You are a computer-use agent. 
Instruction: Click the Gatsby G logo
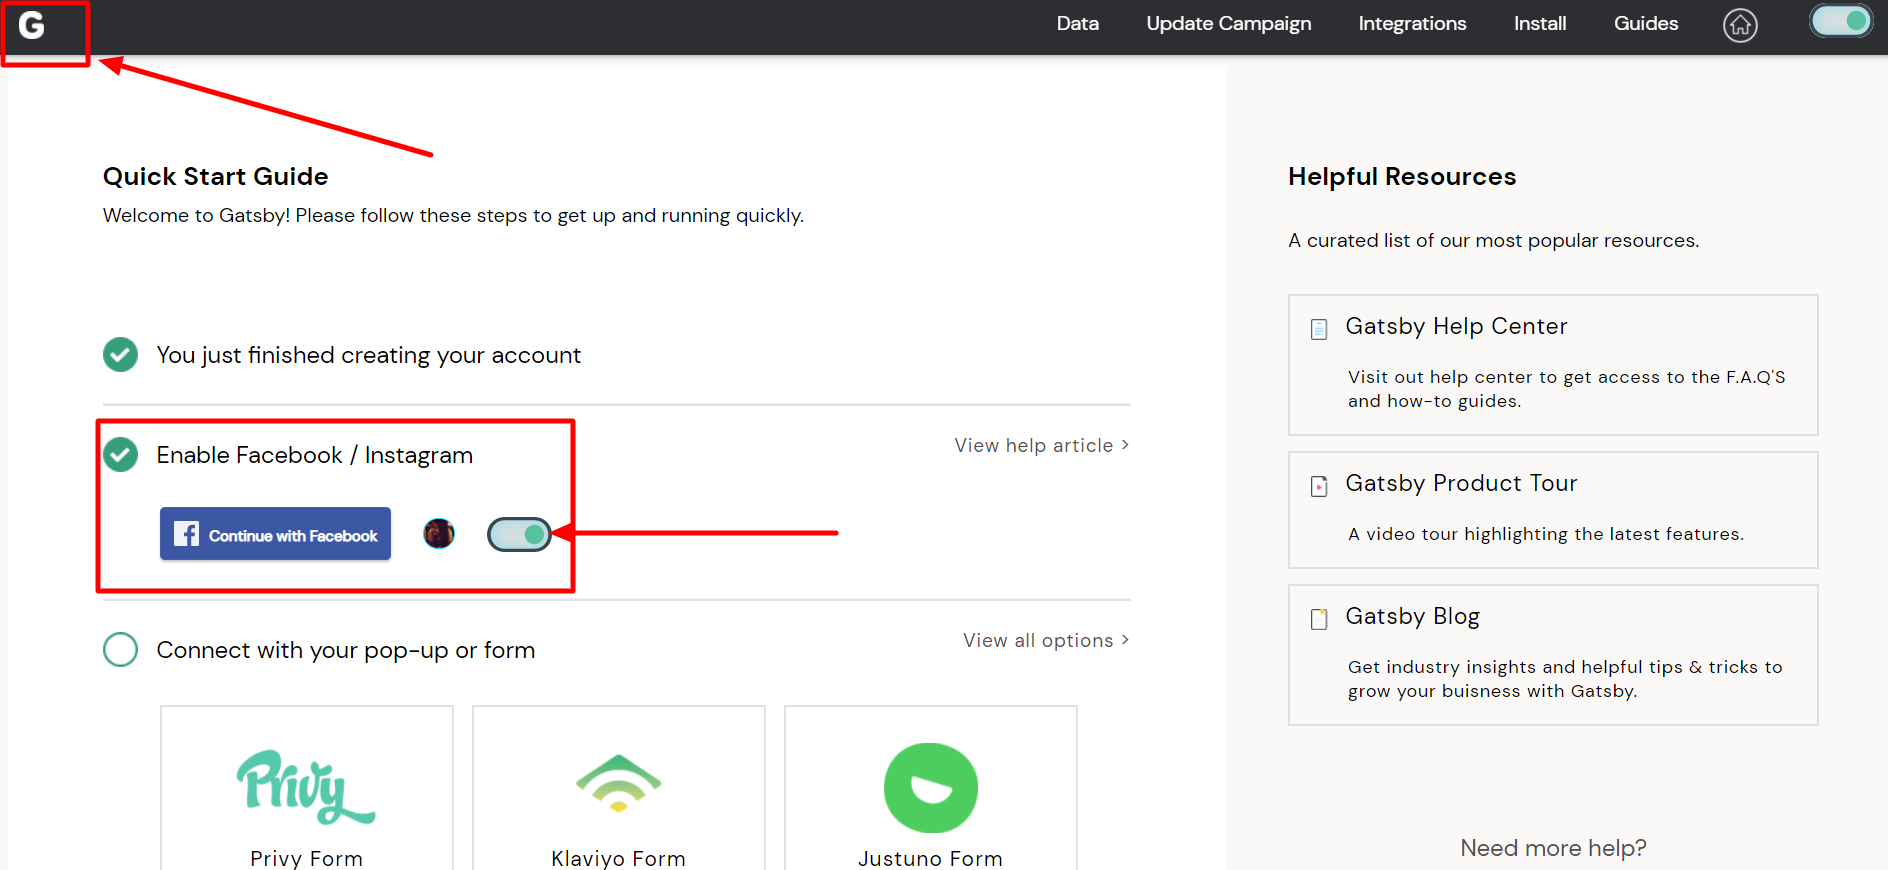[32, 25]
